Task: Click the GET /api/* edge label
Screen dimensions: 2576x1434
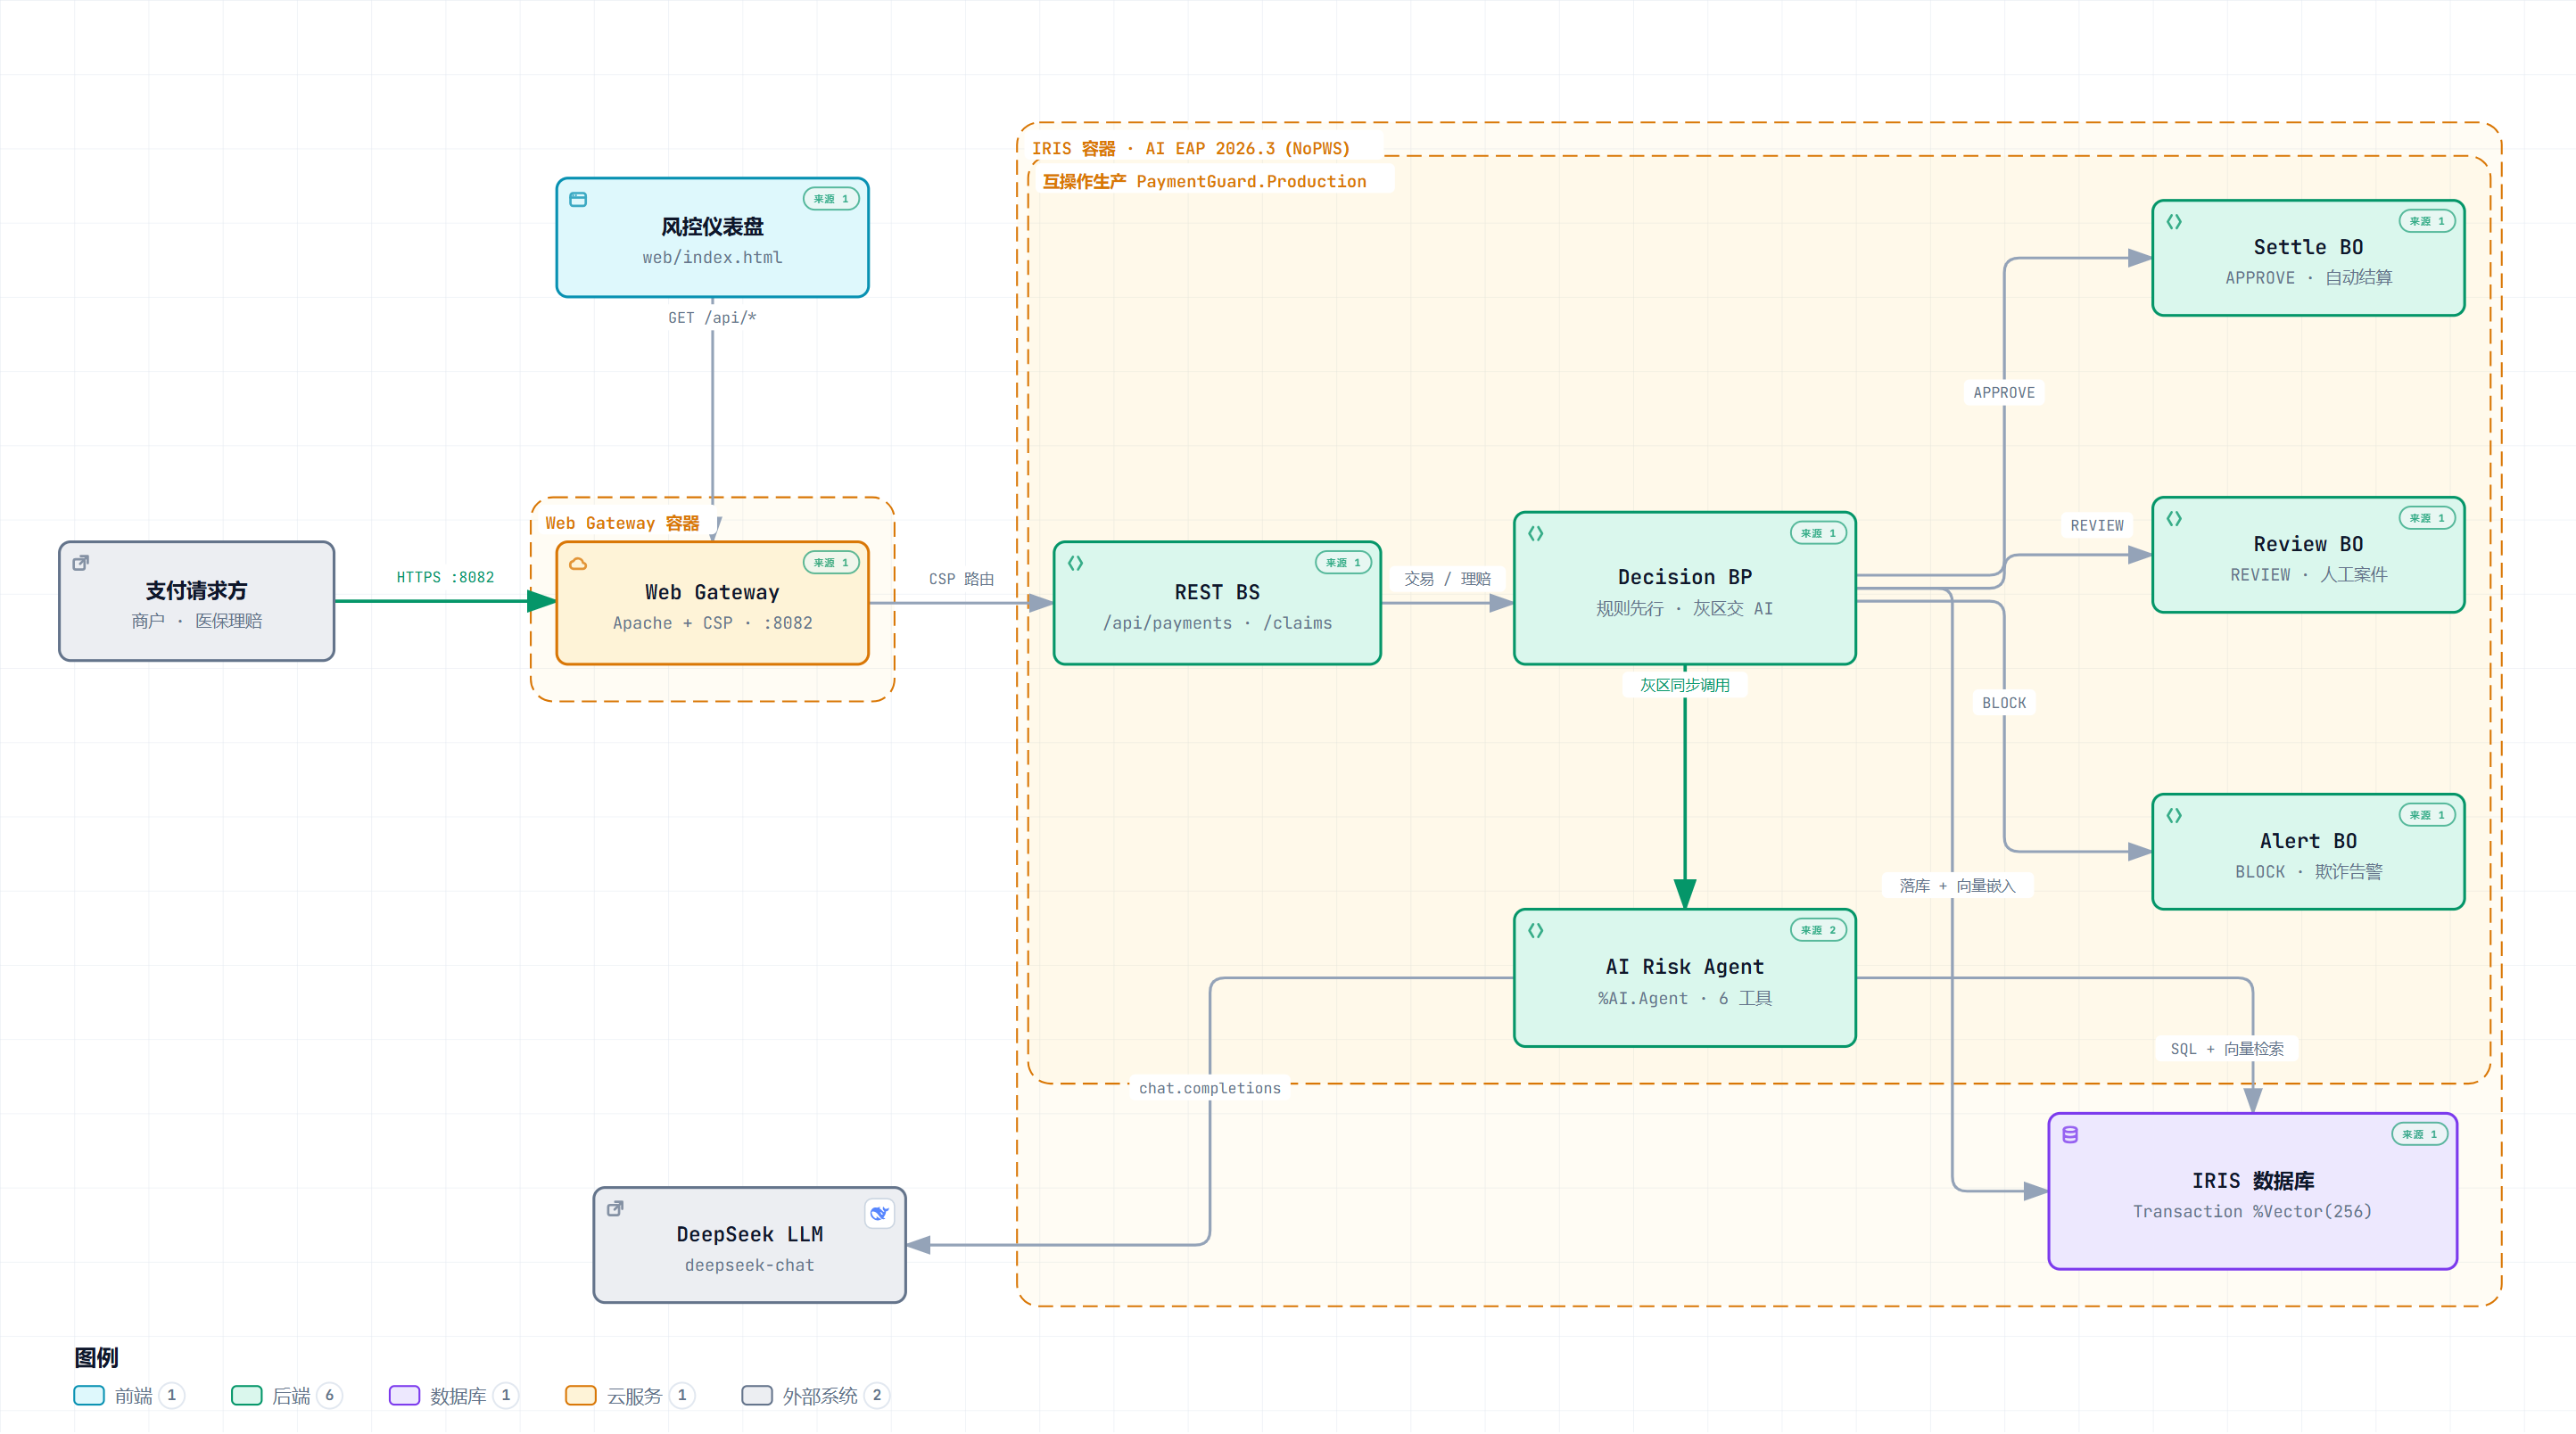Action: (712, 318)
